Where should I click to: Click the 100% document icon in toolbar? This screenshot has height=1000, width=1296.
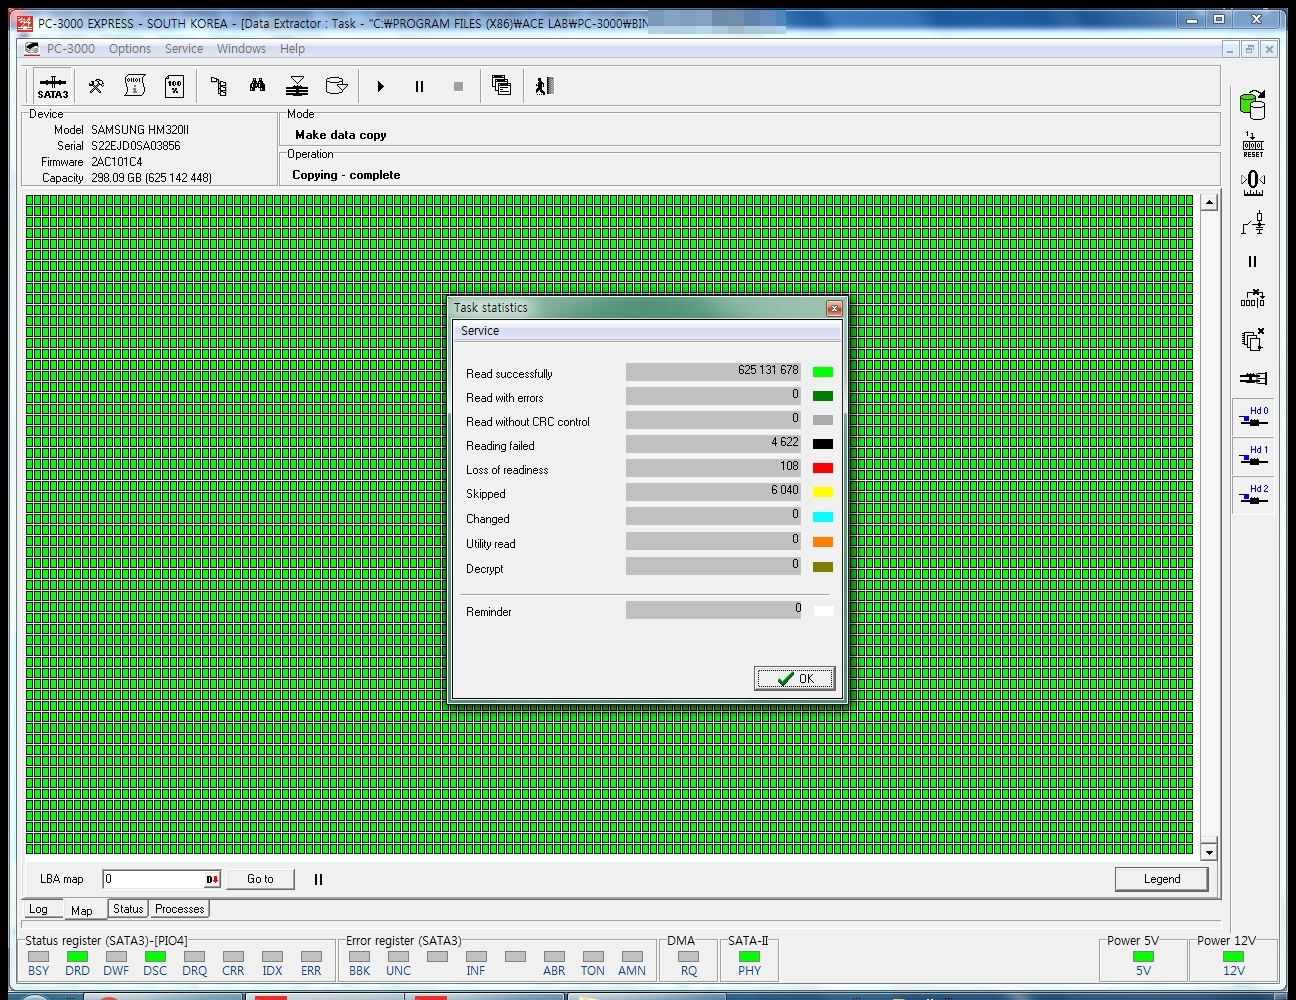(174, 86)
